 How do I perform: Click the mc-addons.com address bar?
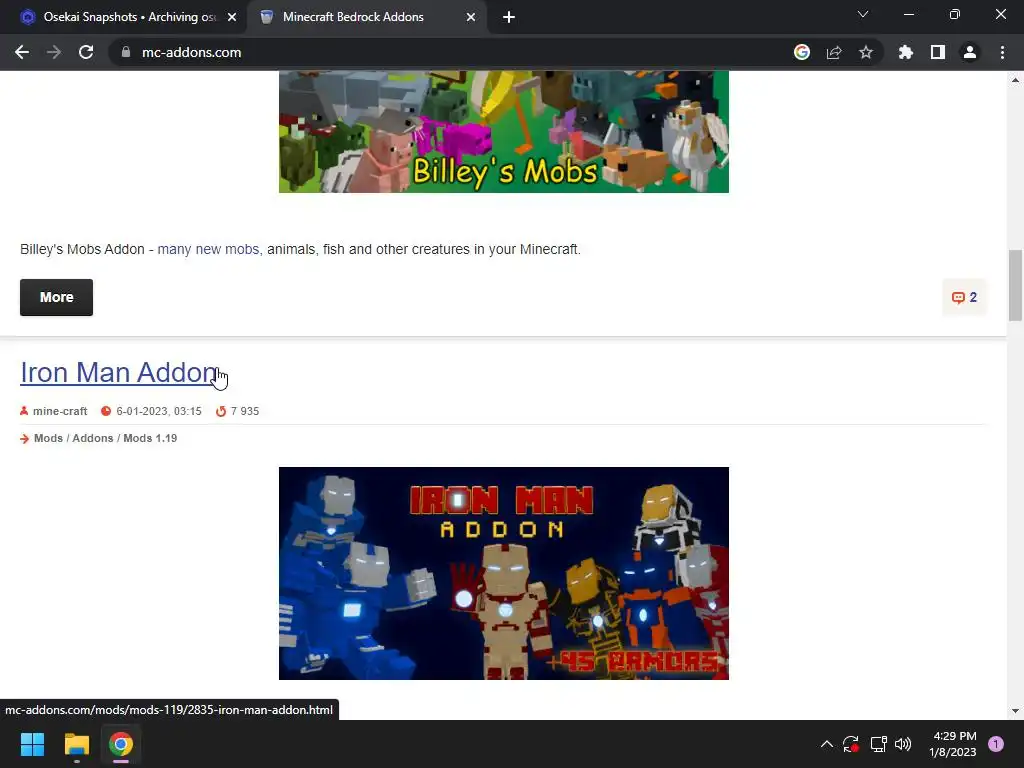click(x=451, y=52)
